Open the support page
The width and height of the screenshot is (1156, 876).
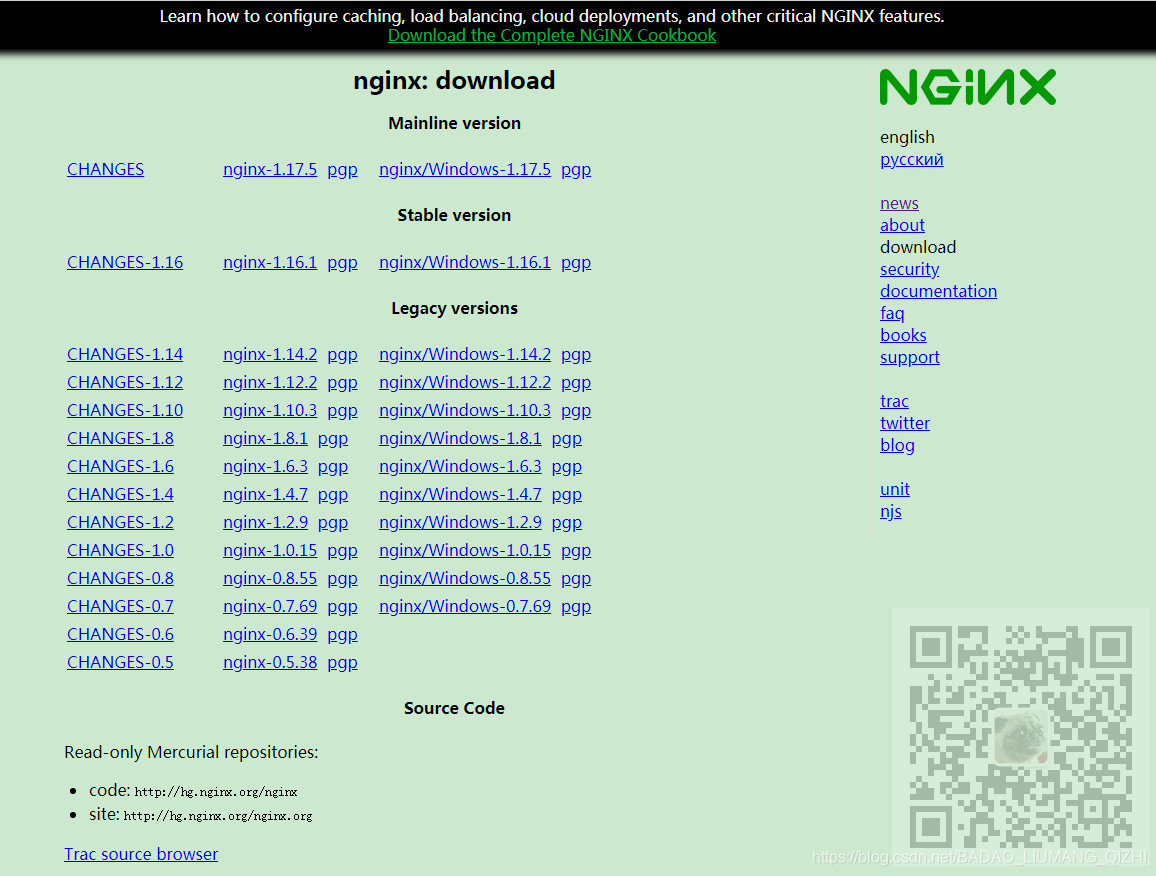(909, 358)
